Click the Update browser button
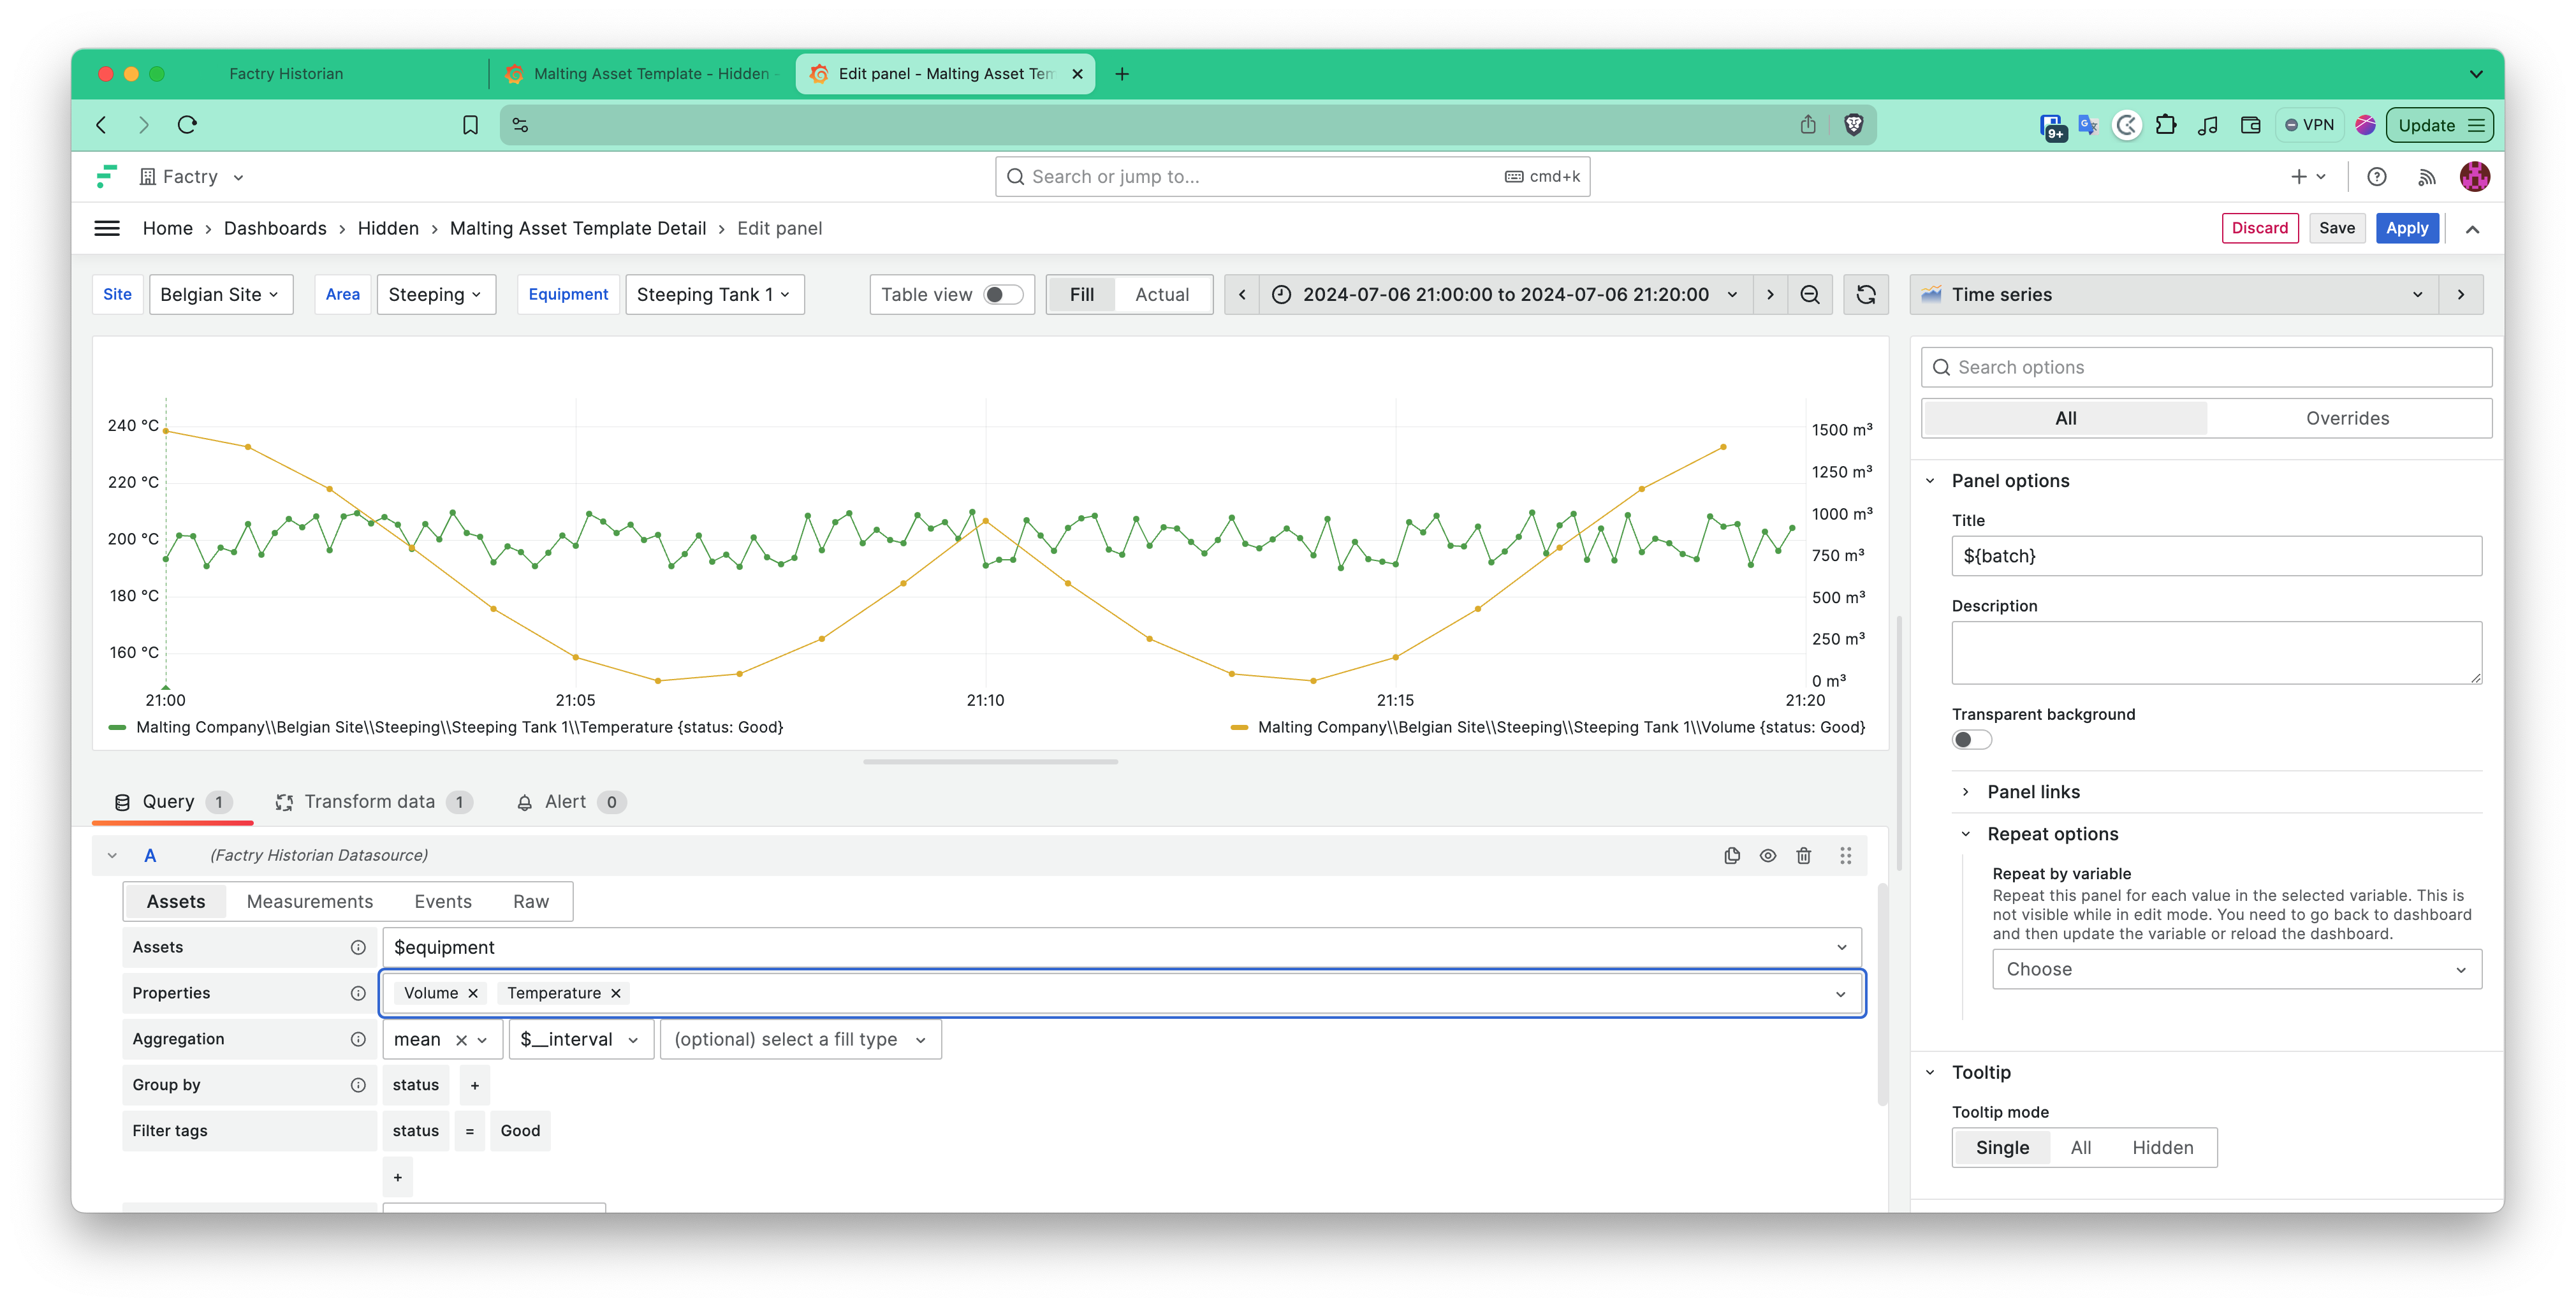 (x=2440, y=125)
